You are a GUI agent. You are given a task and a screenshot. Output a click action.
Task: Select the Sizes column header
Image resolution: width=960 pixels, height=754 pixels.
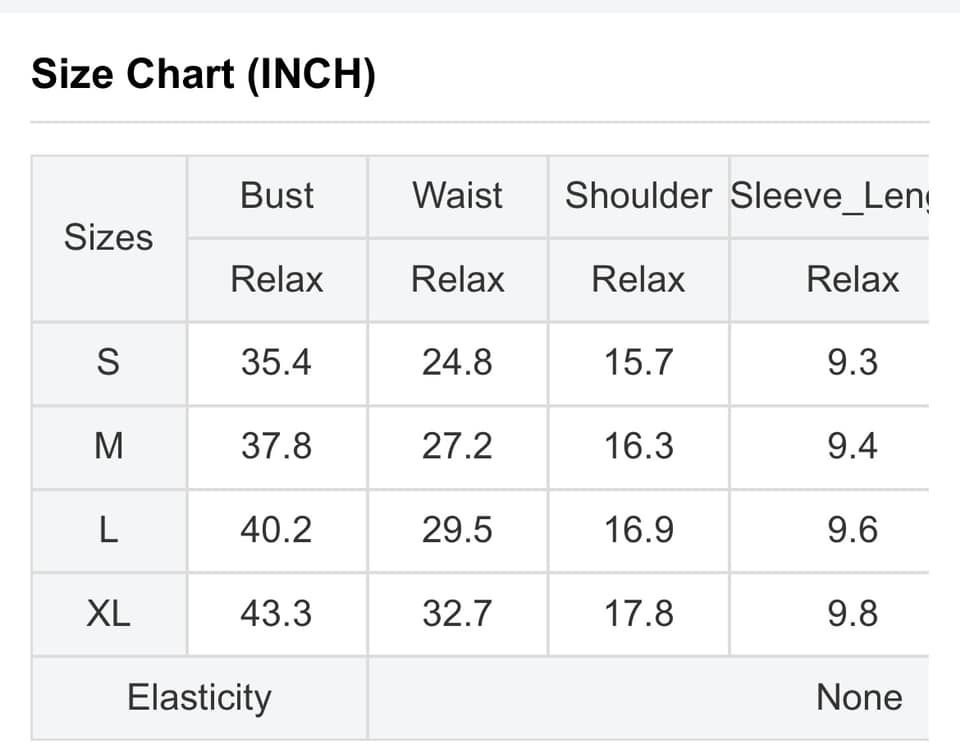[108, 238]
